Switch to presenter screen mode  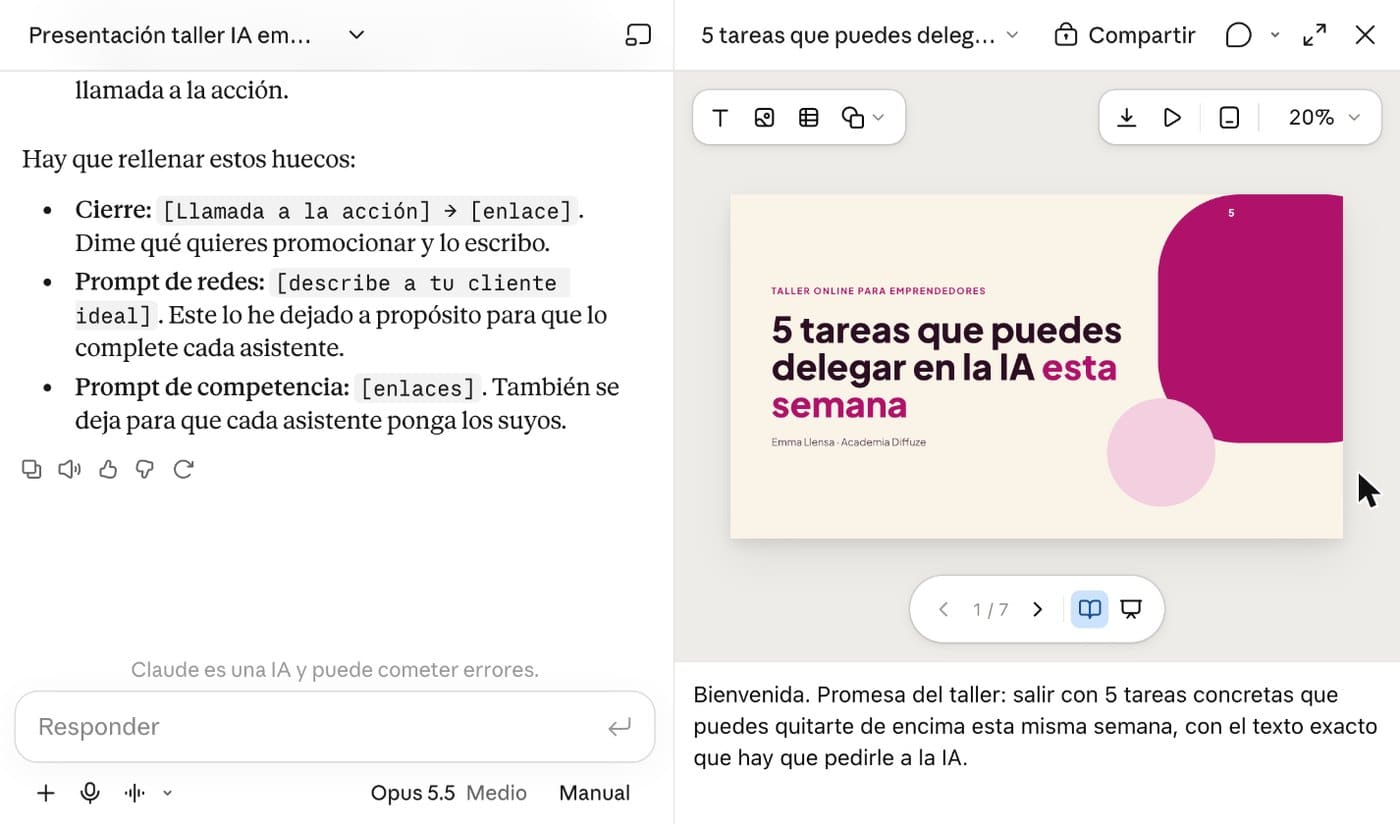[x=1131, y=609]
